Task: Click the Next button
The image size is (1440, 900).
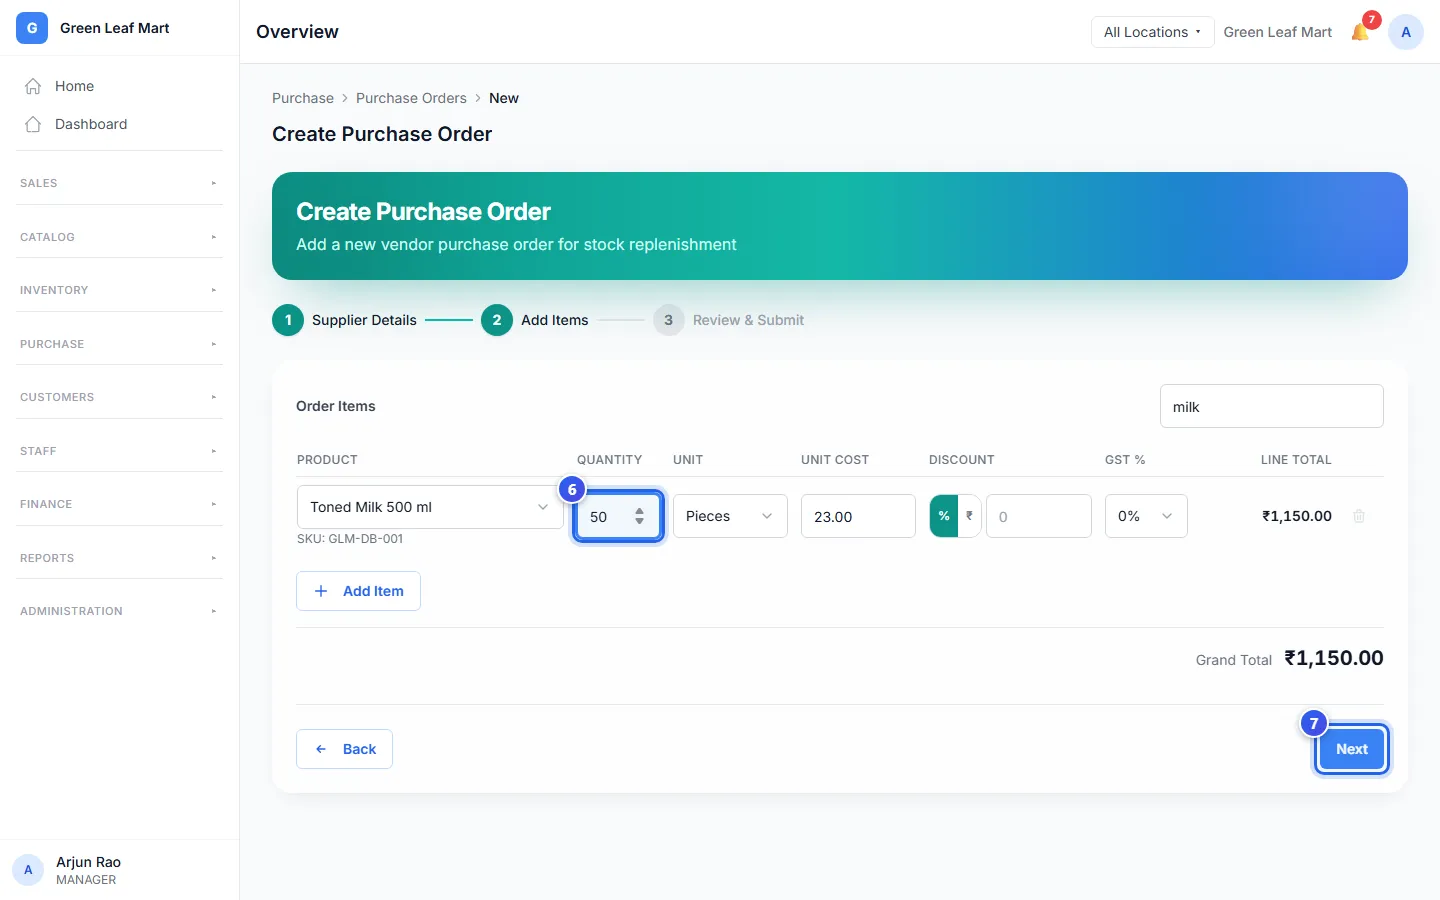Action: [1352, 749]
